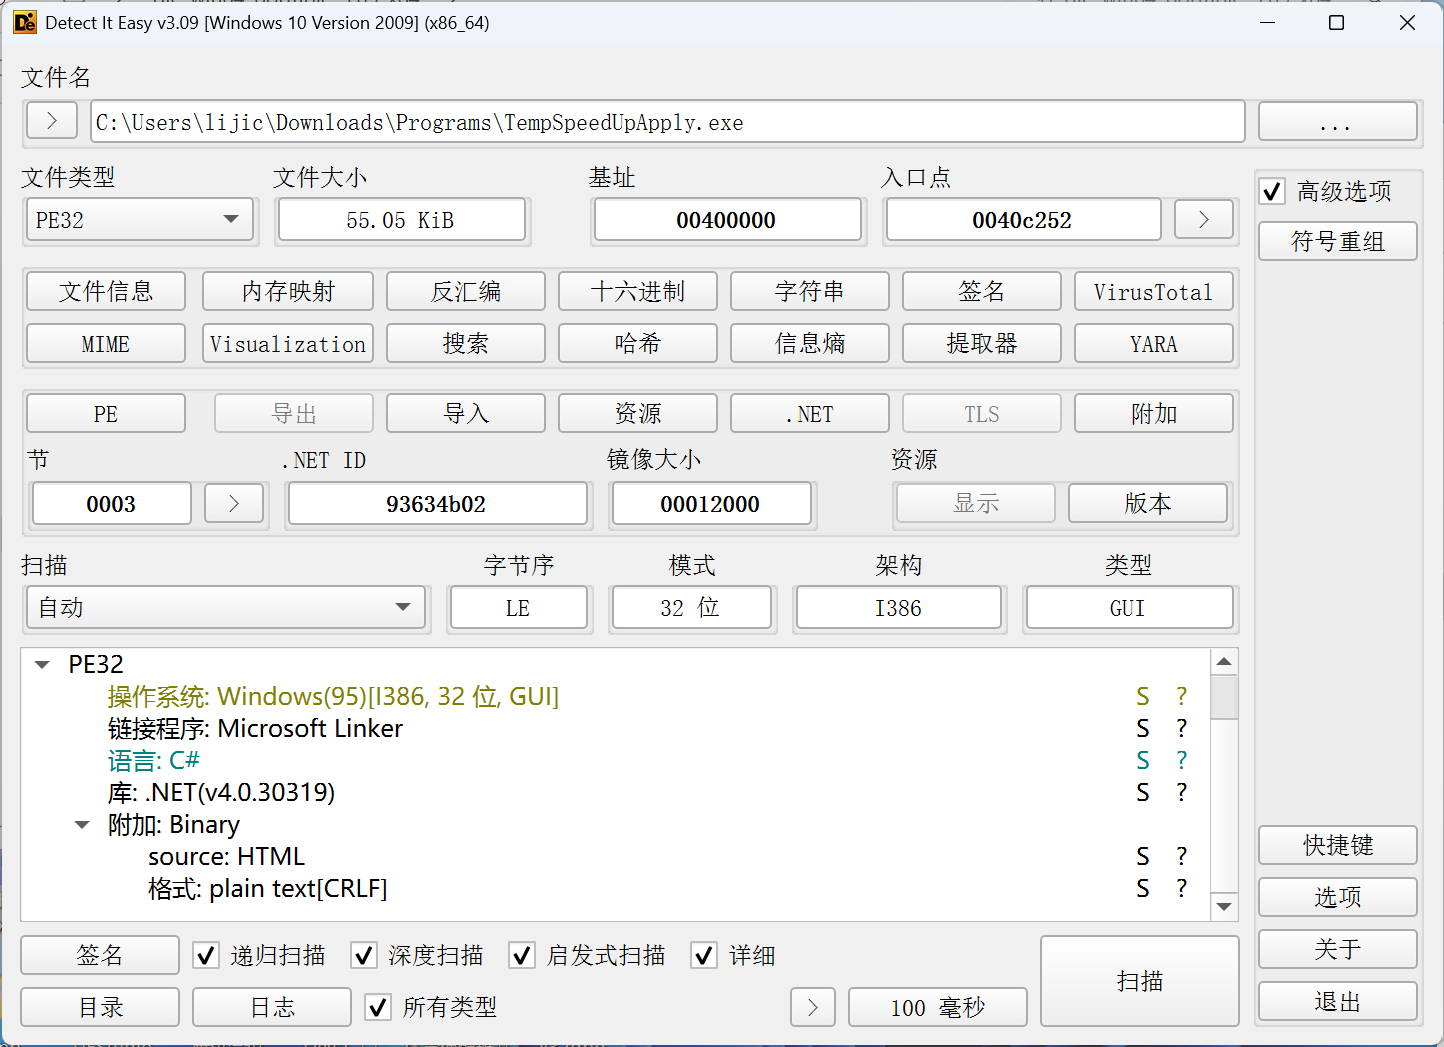Open the 日志 log button
The width and height of the screenshot is (1444, 1047).
(272, 1007)
